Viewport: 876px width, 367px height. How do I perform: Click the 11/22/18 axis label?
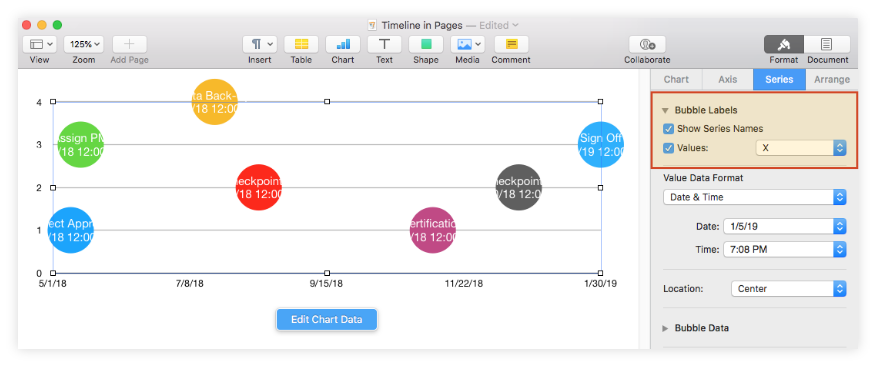(464, 284)
